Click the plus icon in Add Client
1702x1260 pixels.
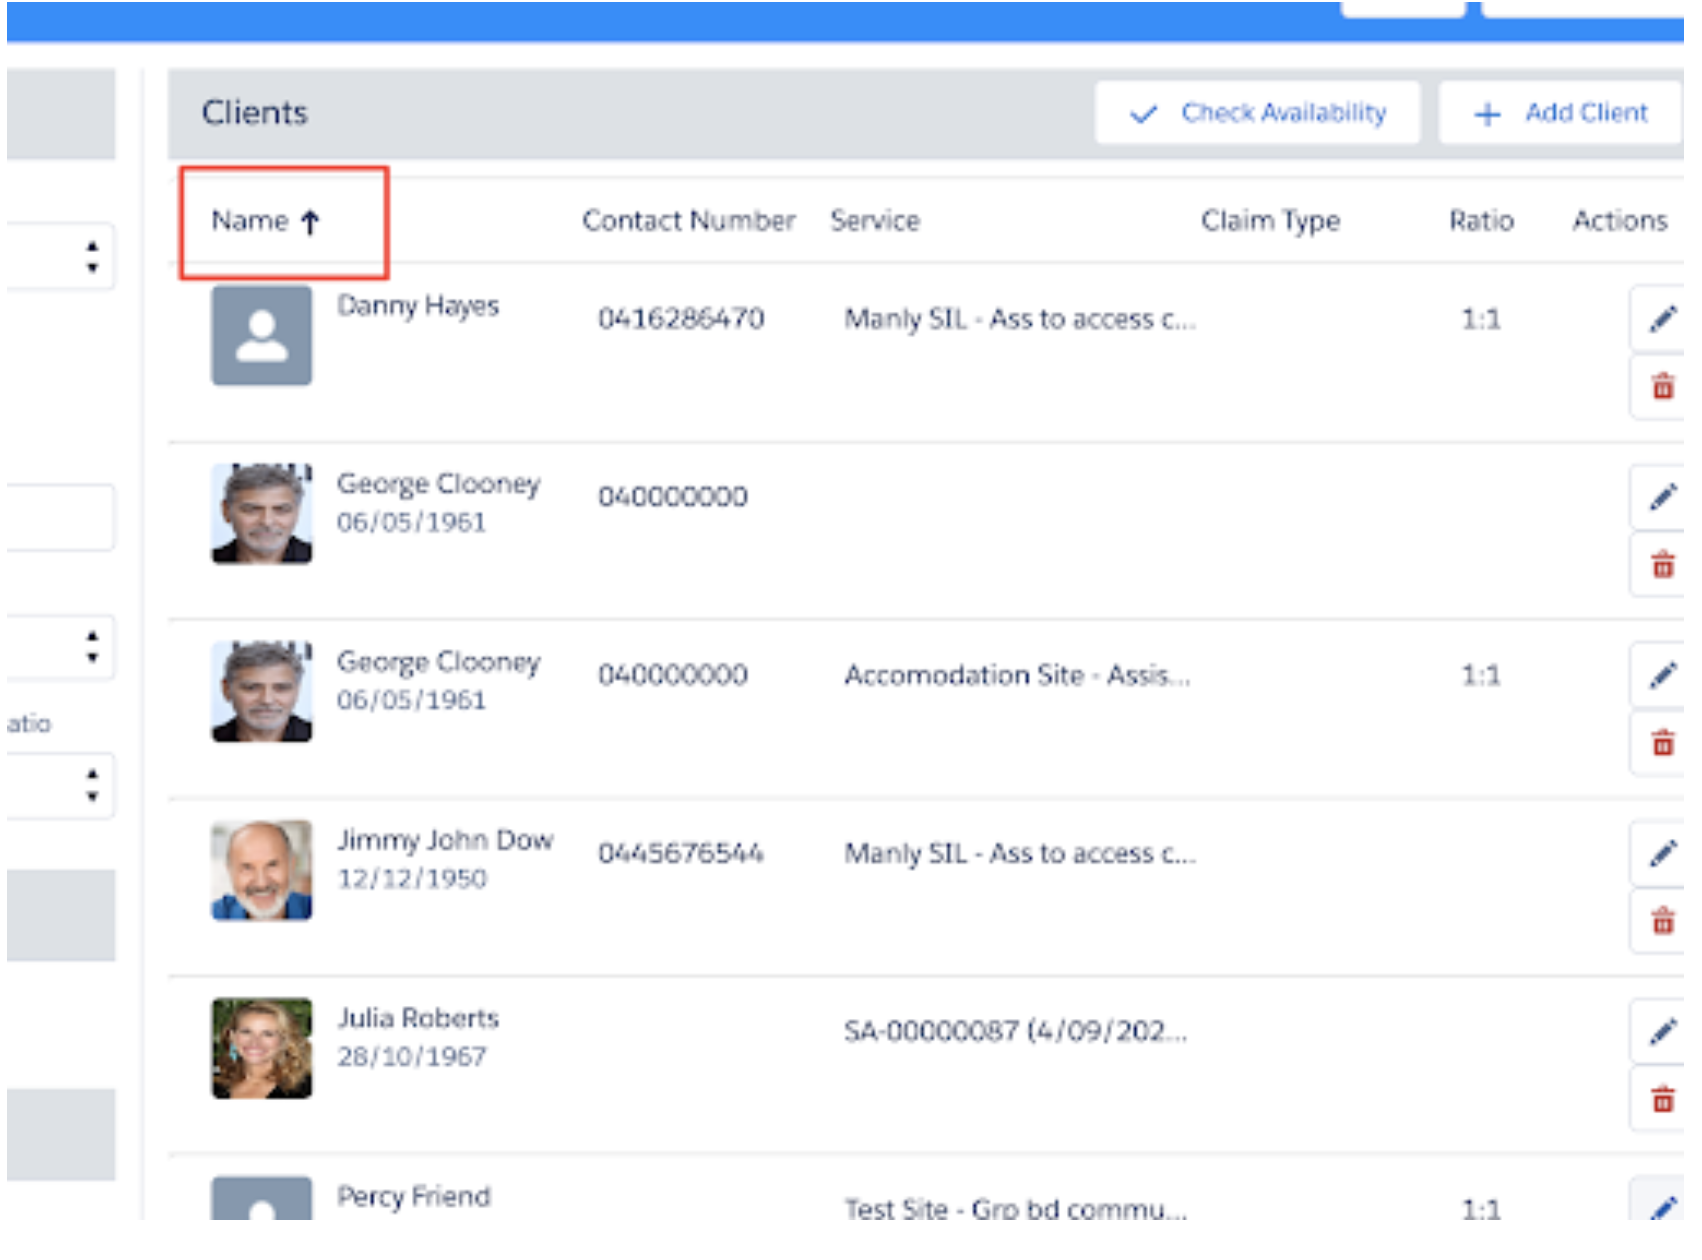tap(1487, 114)
